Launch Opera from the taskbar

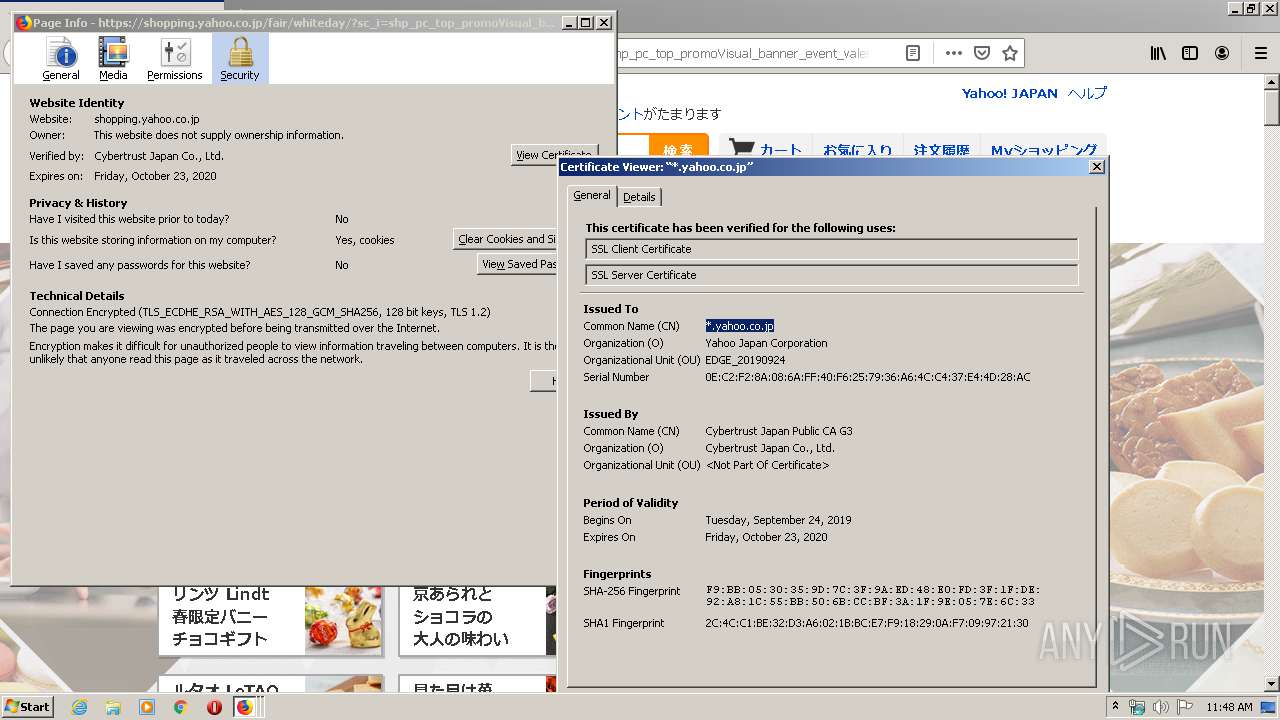tap(214, 707)
